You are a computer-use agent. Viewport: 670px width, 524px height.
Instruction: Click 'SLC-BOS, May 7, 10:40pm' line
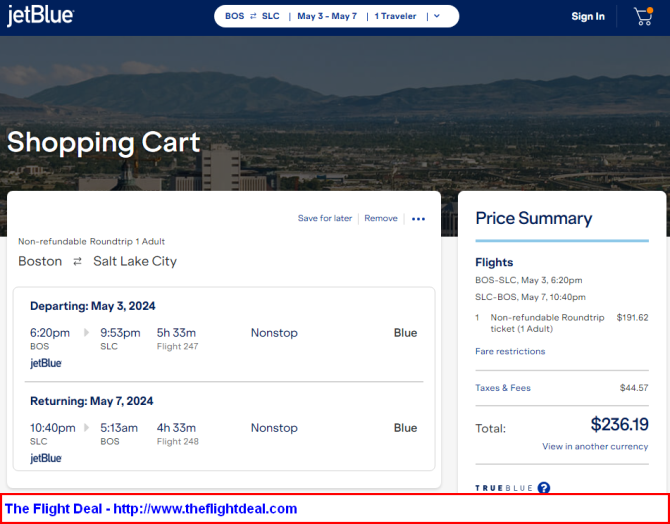click(x=530, y=297)
